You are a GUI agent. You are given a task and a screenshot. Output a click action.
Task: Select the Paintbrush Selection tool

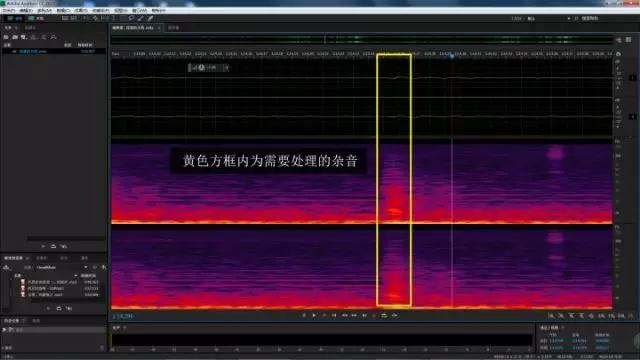[140, 18]
